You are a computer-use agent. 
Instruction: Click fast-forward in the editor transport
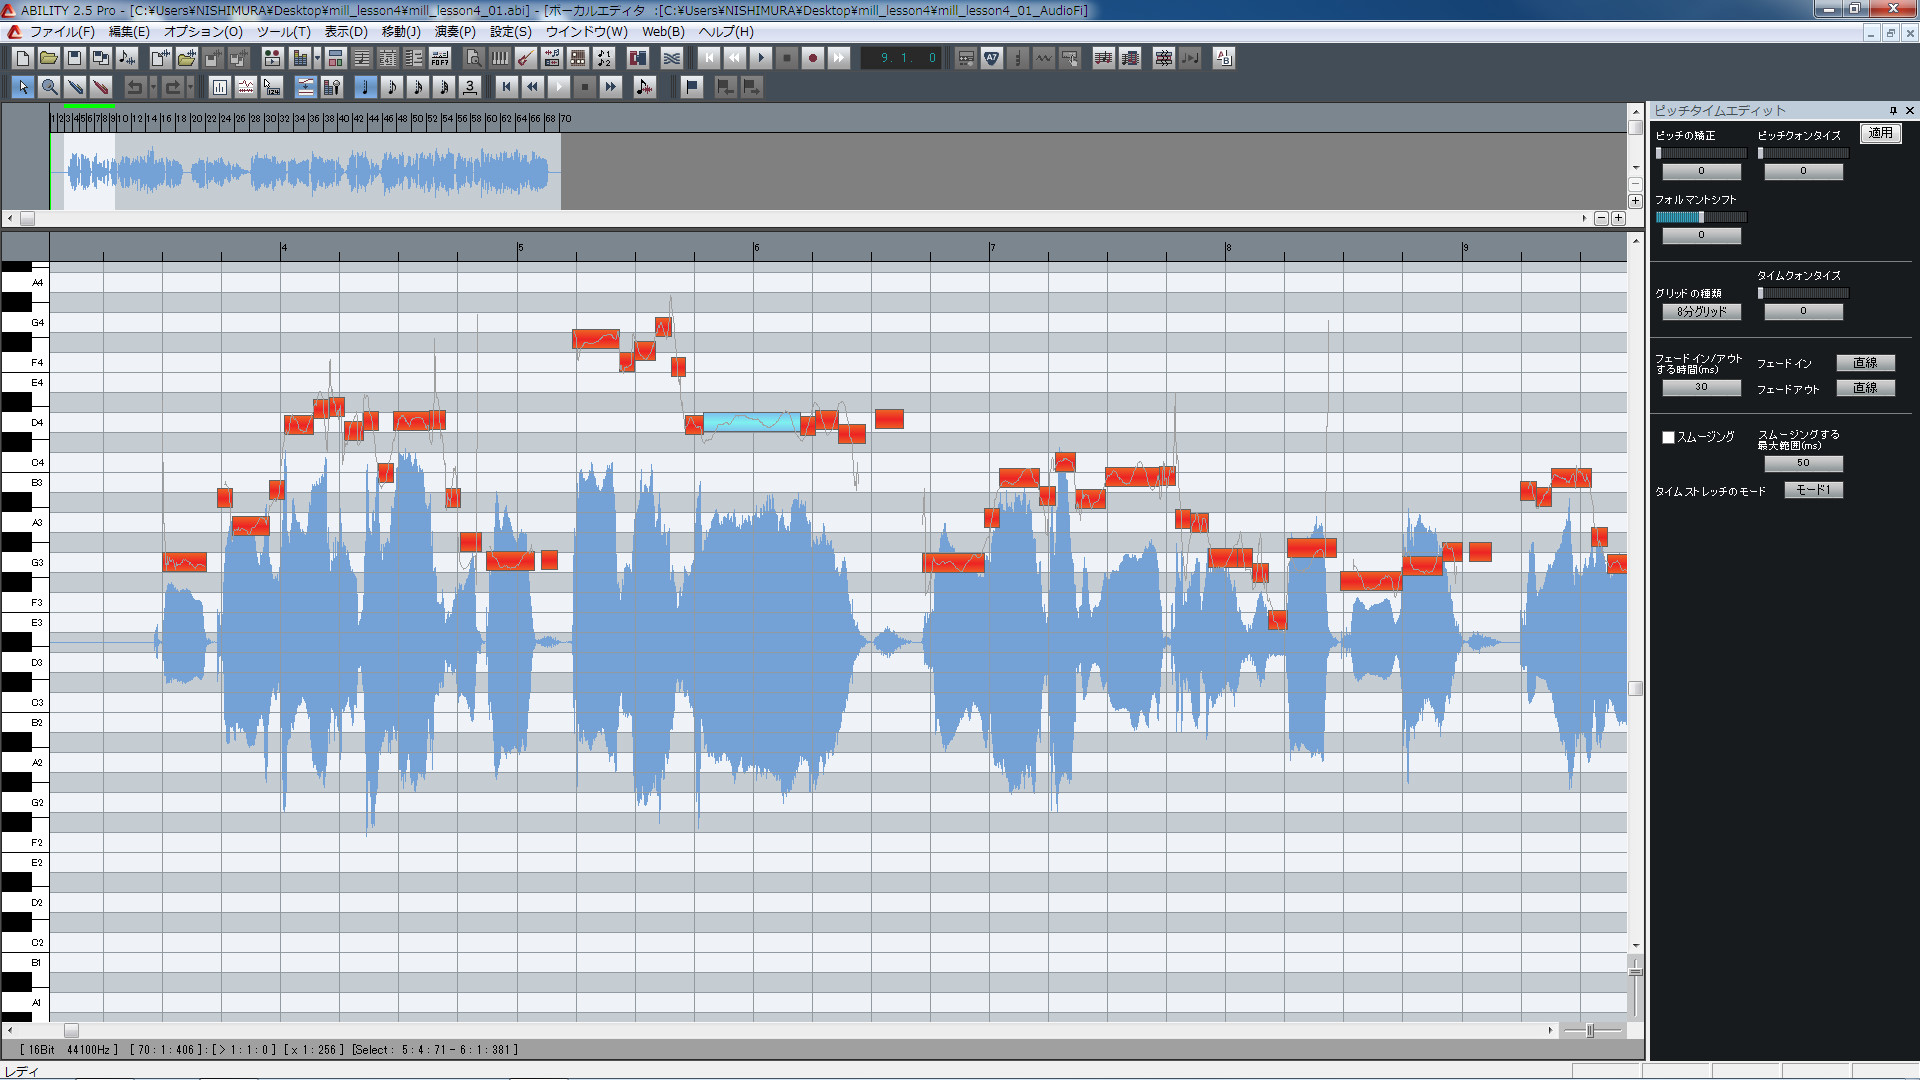pyautogui.click(x=611, y=87)
